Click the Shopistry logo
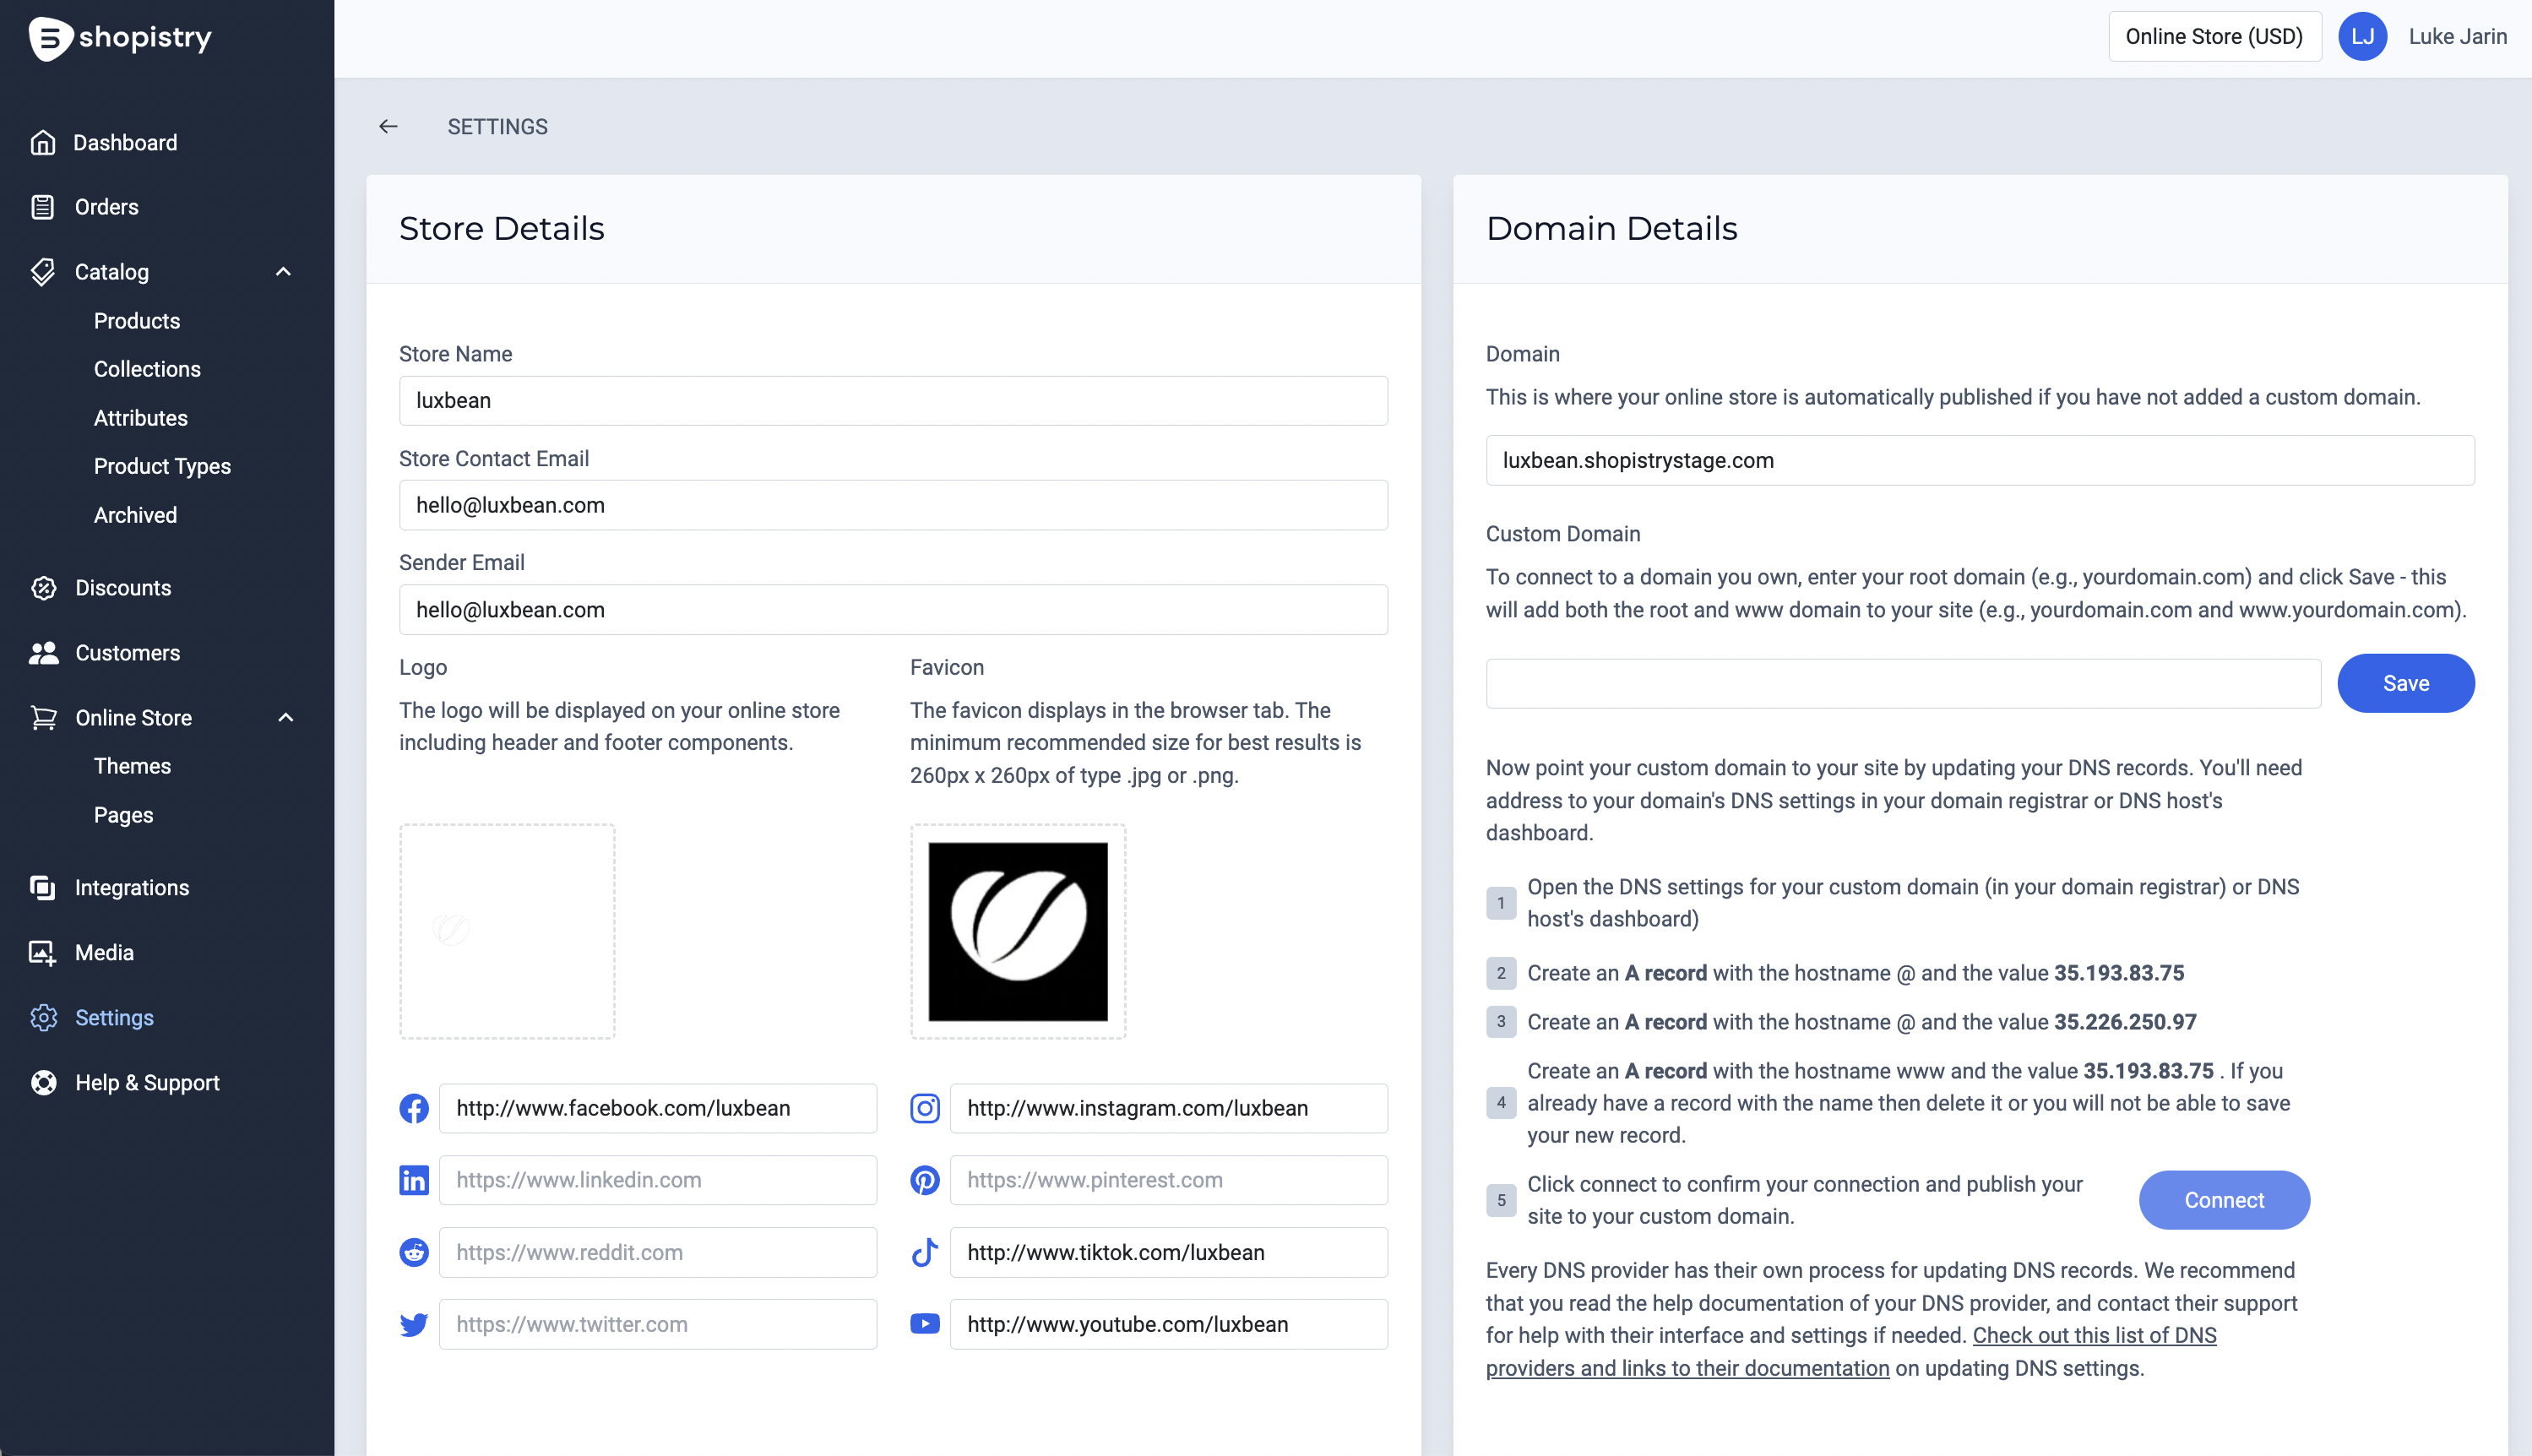Viewport: 2532px width, 1456px height. click(120, 38)
